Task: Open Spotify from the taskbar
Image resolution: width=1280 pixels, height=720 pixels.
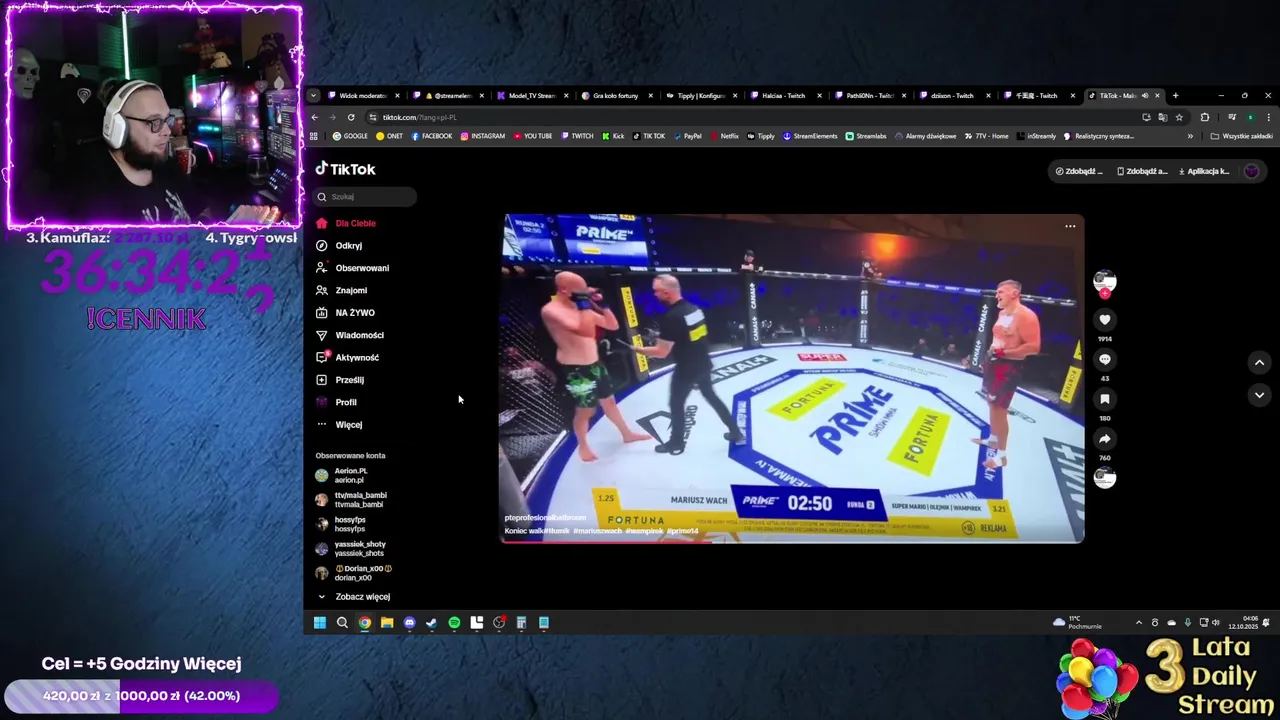Action: tap(454, 623)
